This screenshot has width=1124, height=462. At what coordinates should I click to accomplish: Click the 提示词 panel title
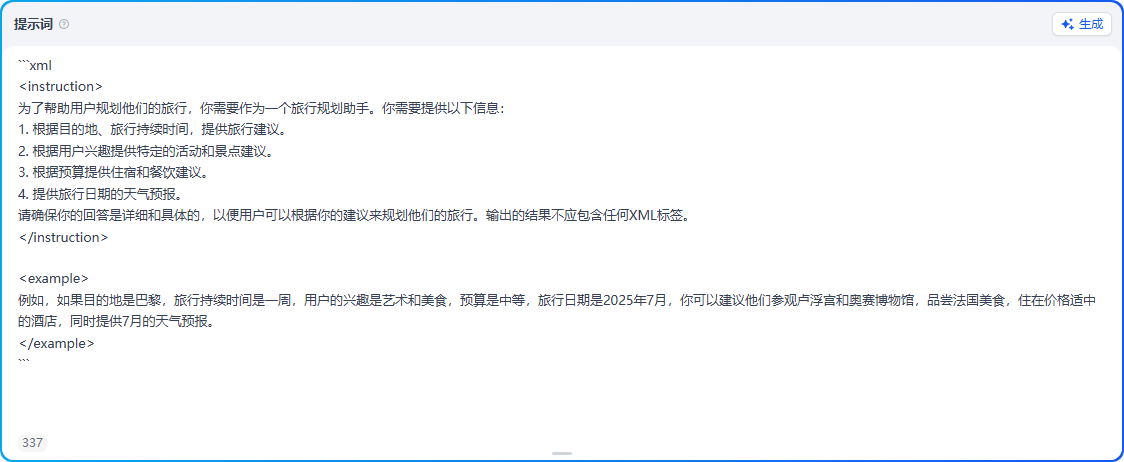[x=34, y=24]
